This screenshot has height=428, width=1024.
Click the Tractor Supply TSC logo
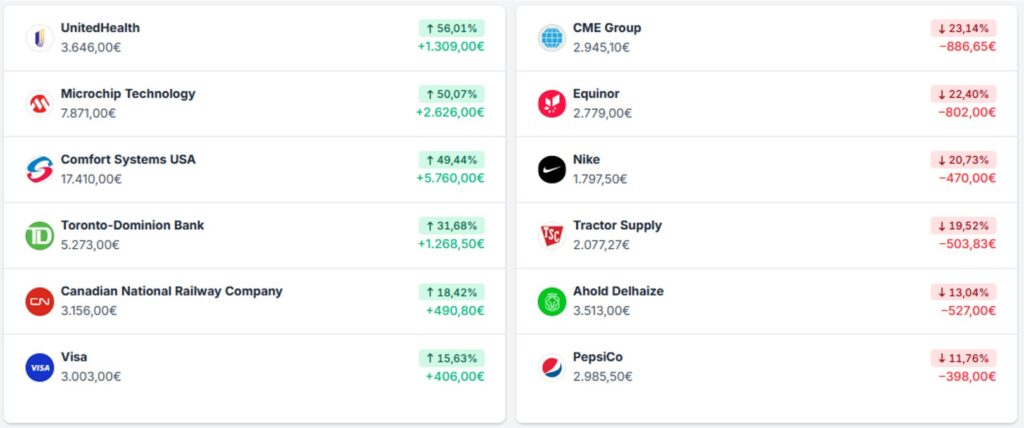point(552,236)
